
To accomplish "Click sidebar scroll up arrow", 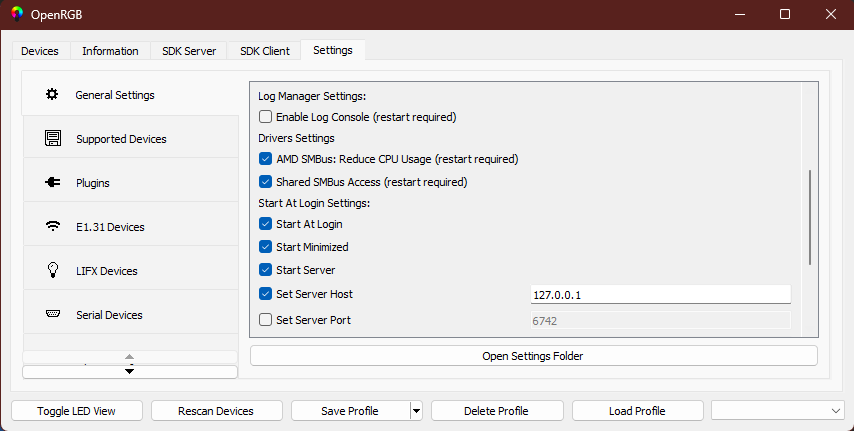I will point(130,357).
